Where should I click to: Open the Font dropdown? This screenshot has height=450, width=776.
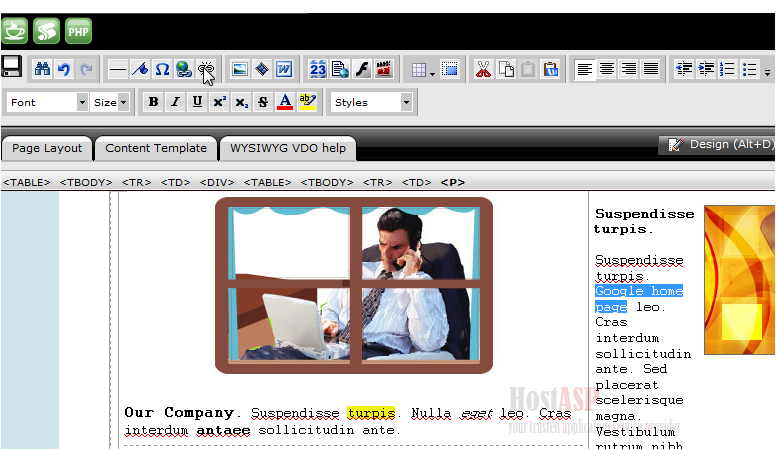coord(48,102)
